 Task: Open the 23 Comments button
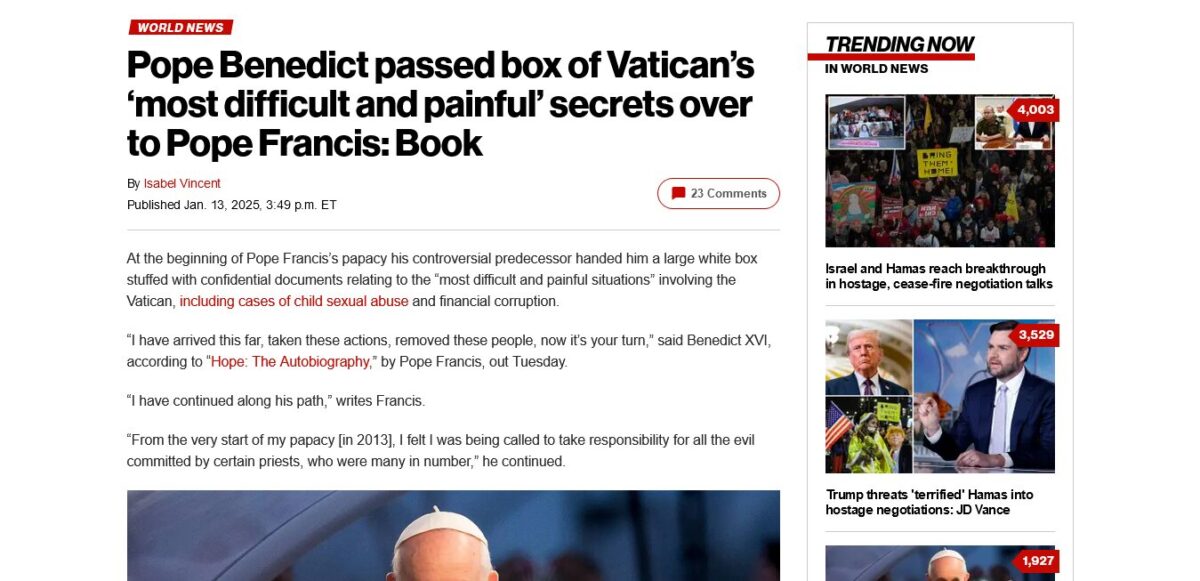coord(718,194)
